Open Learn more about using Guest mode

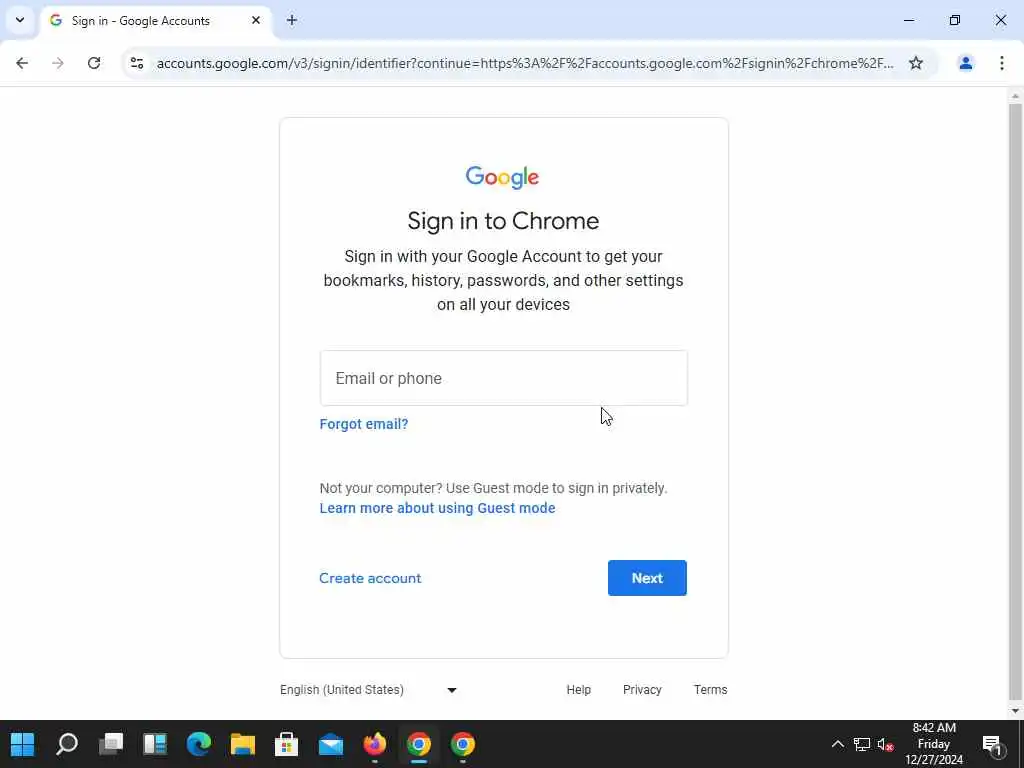click(438, 508)
